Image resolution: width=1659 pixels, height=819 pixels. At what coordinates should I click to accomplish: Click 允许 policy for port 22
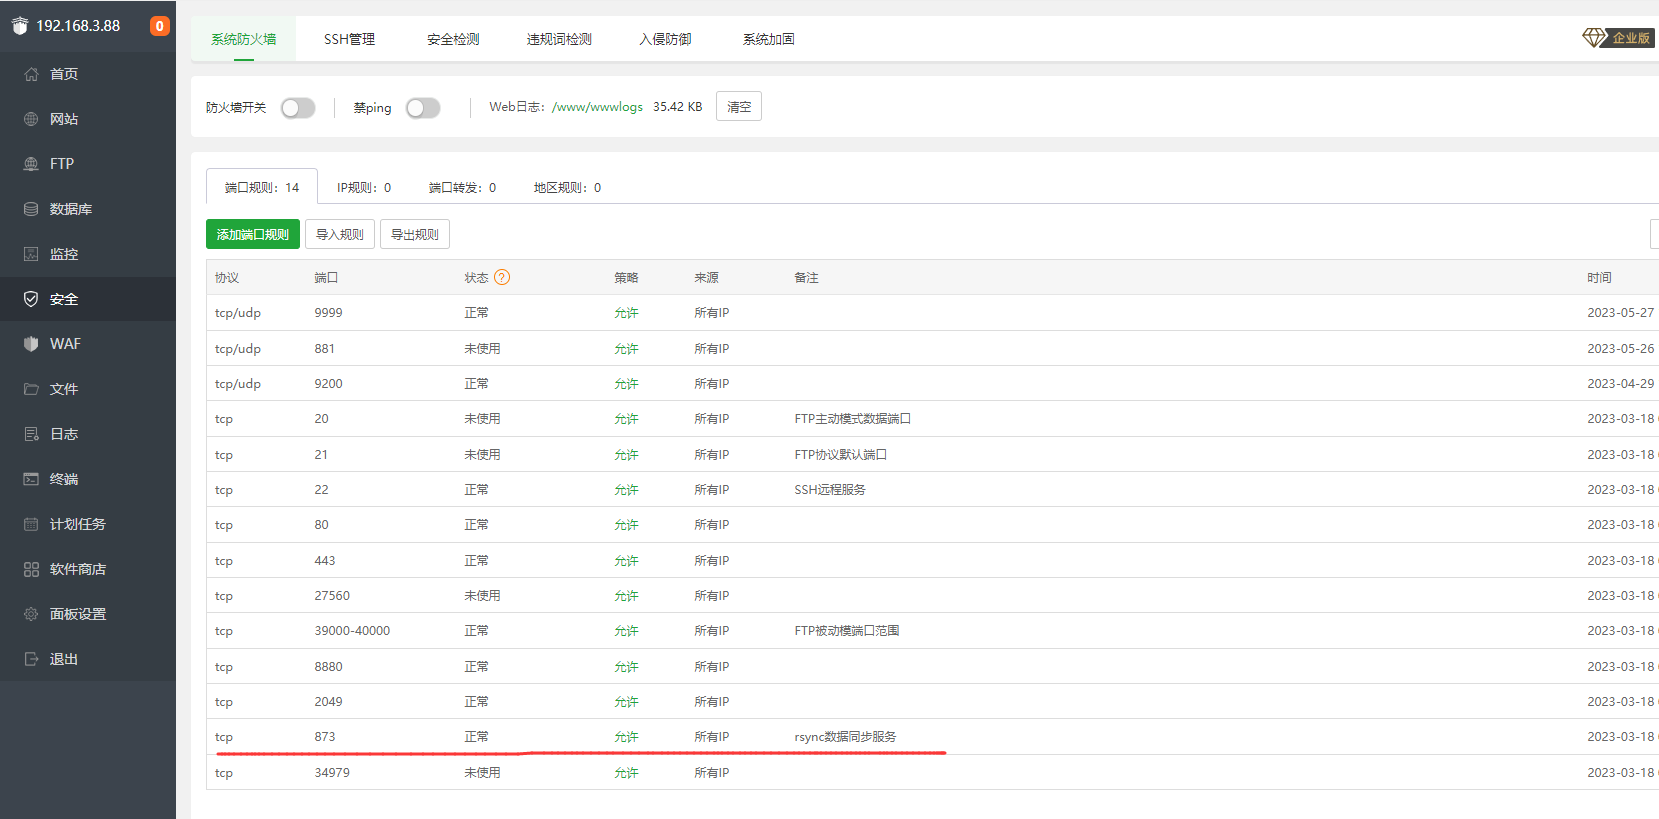click(626, 490)
